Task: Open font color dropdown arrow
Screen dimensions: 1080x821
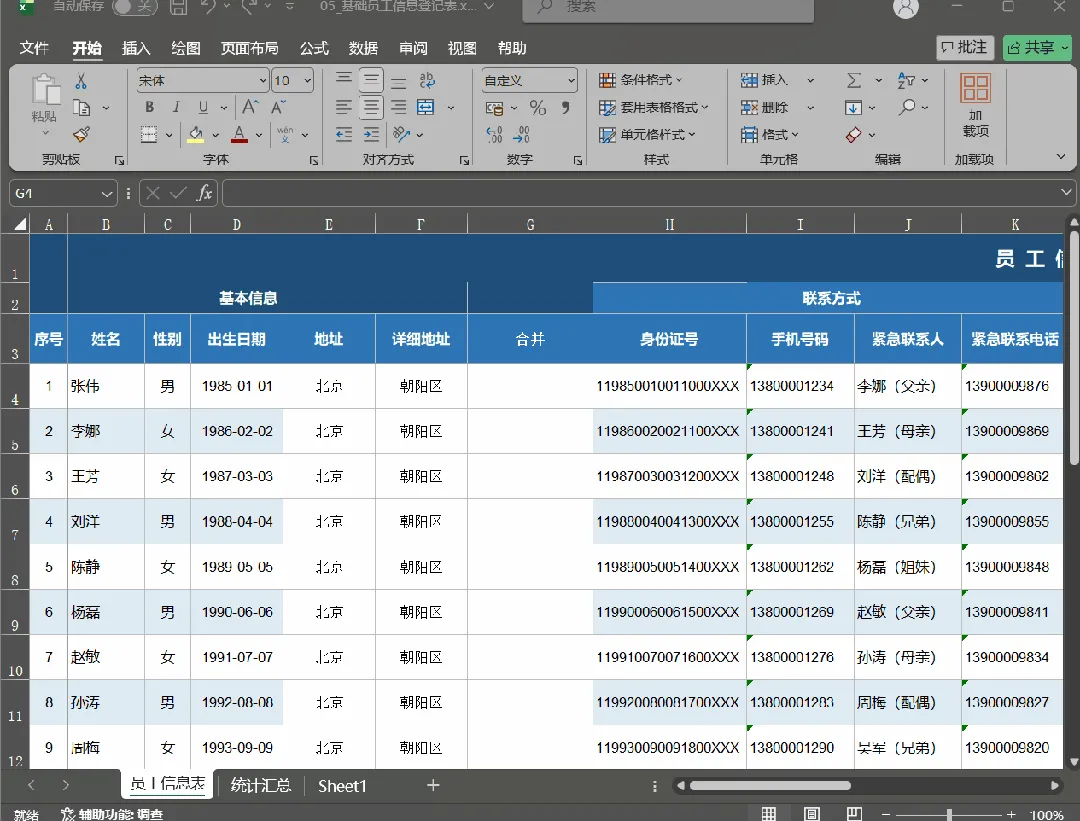Action: [x=259, y=135]
